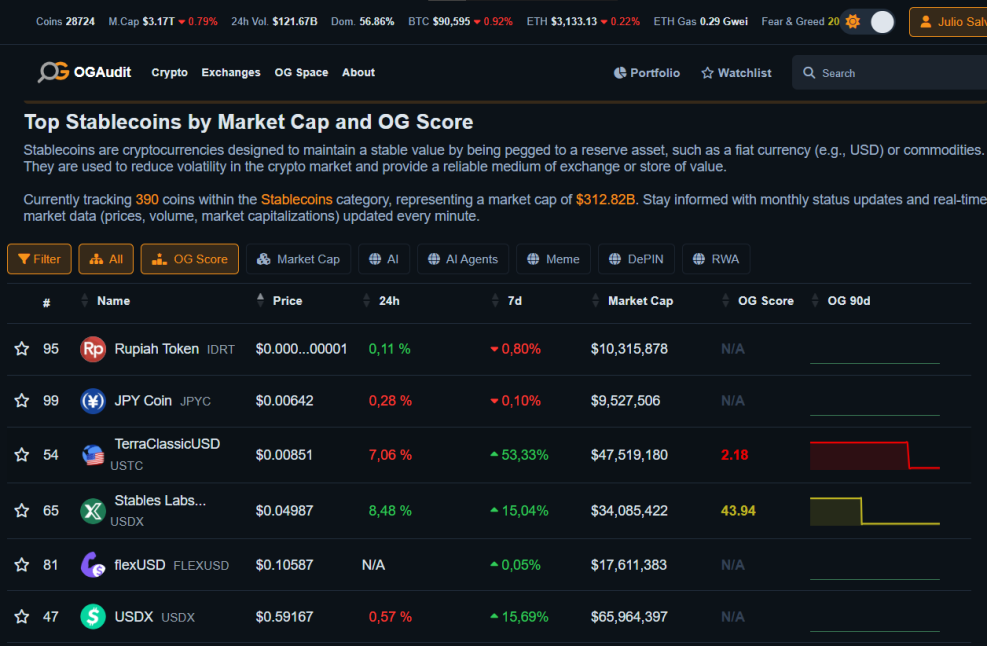
Task: Click the search magnifier icon
Action: [809, 73]
